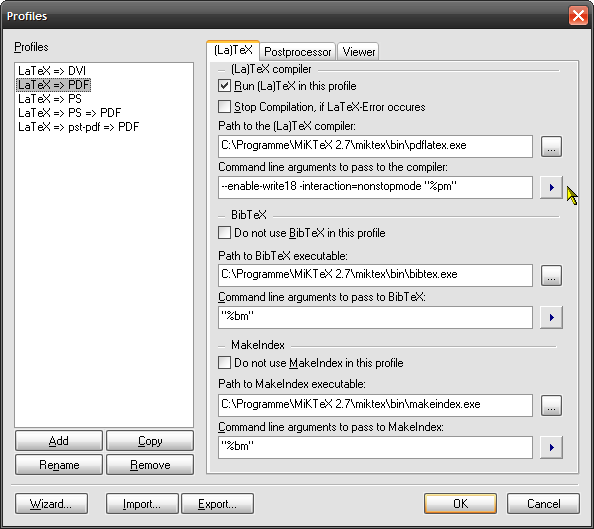Screen dimensions: 594x529
Task: Switch to the Postprocessor tab
Action: click(297, 52)
